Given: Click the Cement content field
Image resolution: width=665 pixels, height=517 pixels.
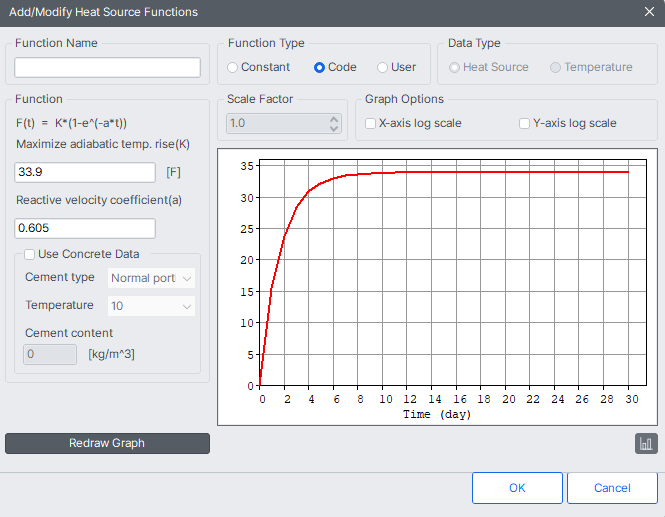Looking at the screenshot, I should click(50, 354).
